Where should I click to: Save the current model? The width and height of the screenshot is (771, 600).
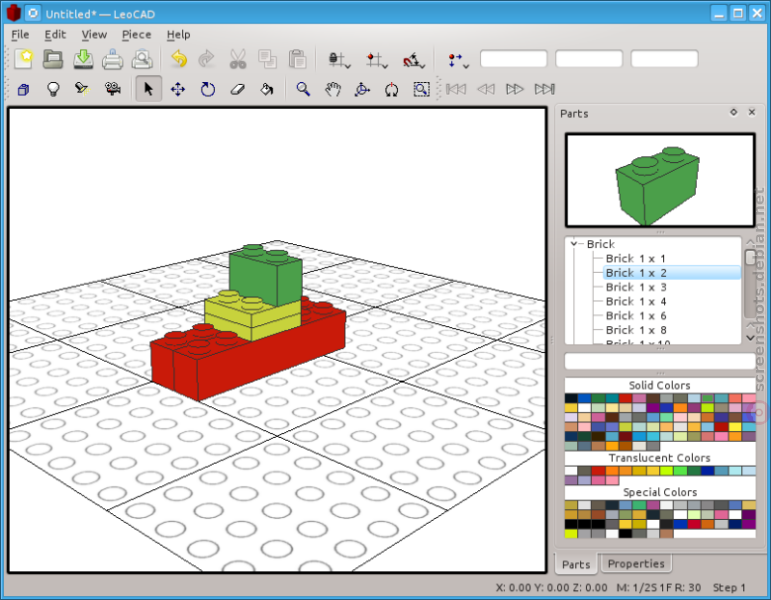click(x=83, y=59)
